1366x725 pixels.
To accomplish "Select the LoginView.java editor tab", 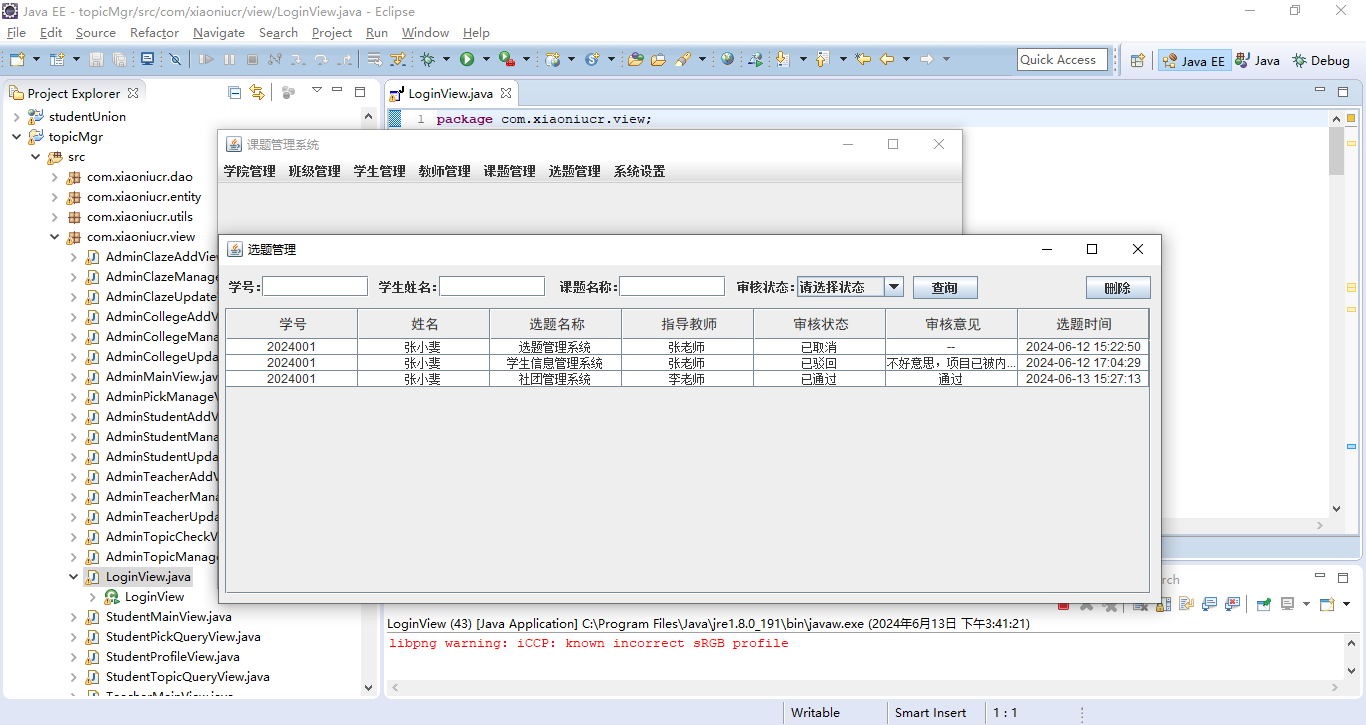I will coord(450,94).
